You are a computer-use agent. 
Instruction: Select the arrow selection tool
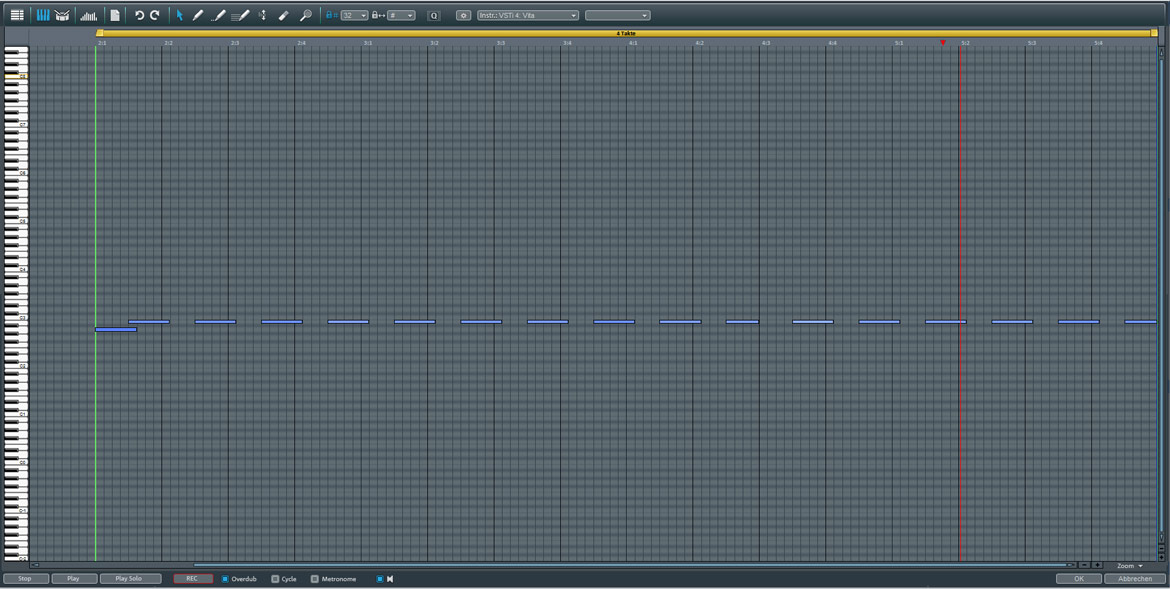pyautogui.click(x=179, y=15)
